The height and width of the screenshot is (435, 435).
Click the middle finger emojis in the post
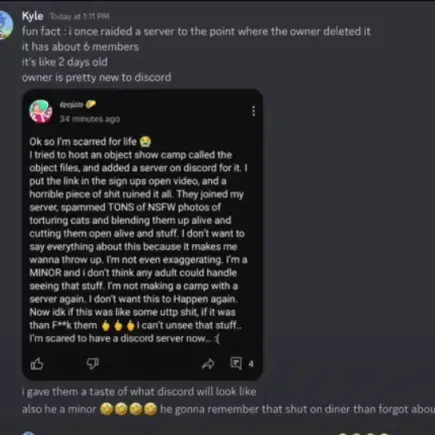[118, 325]
